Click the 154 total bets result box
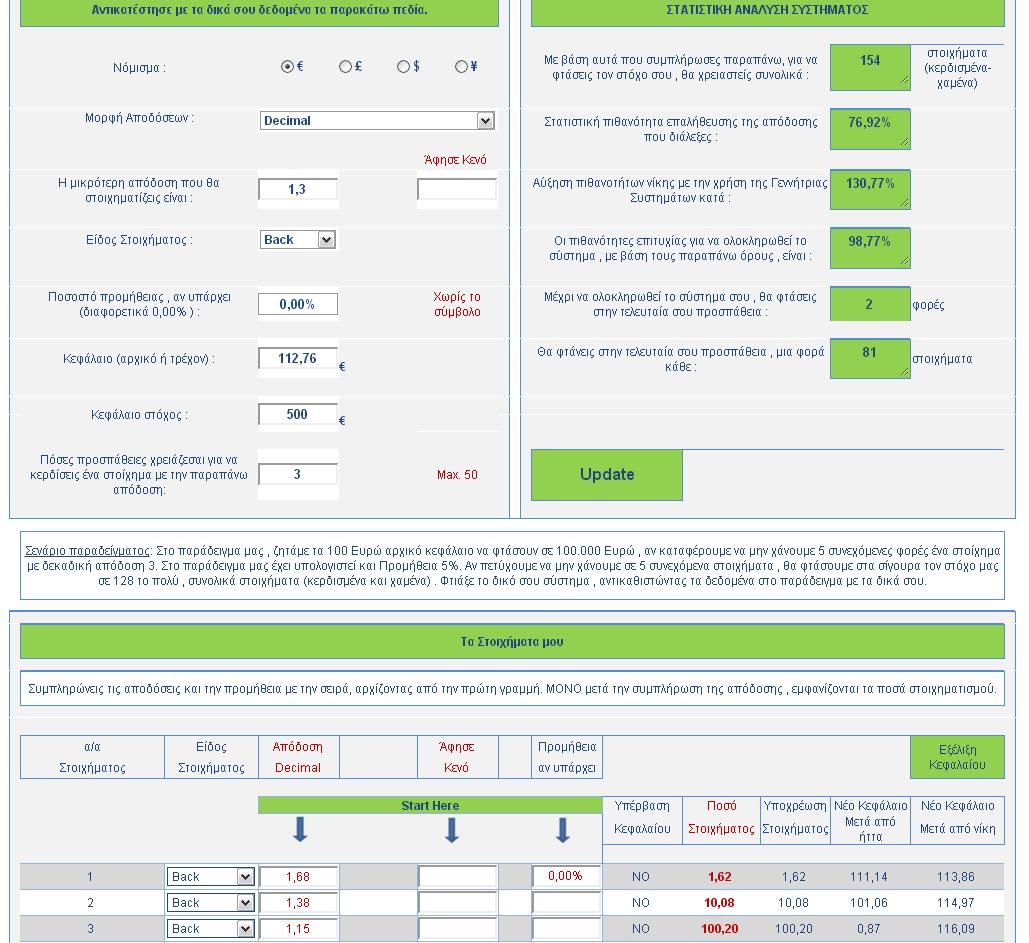This screenshot has height=943, width=1029. (870, 67)
